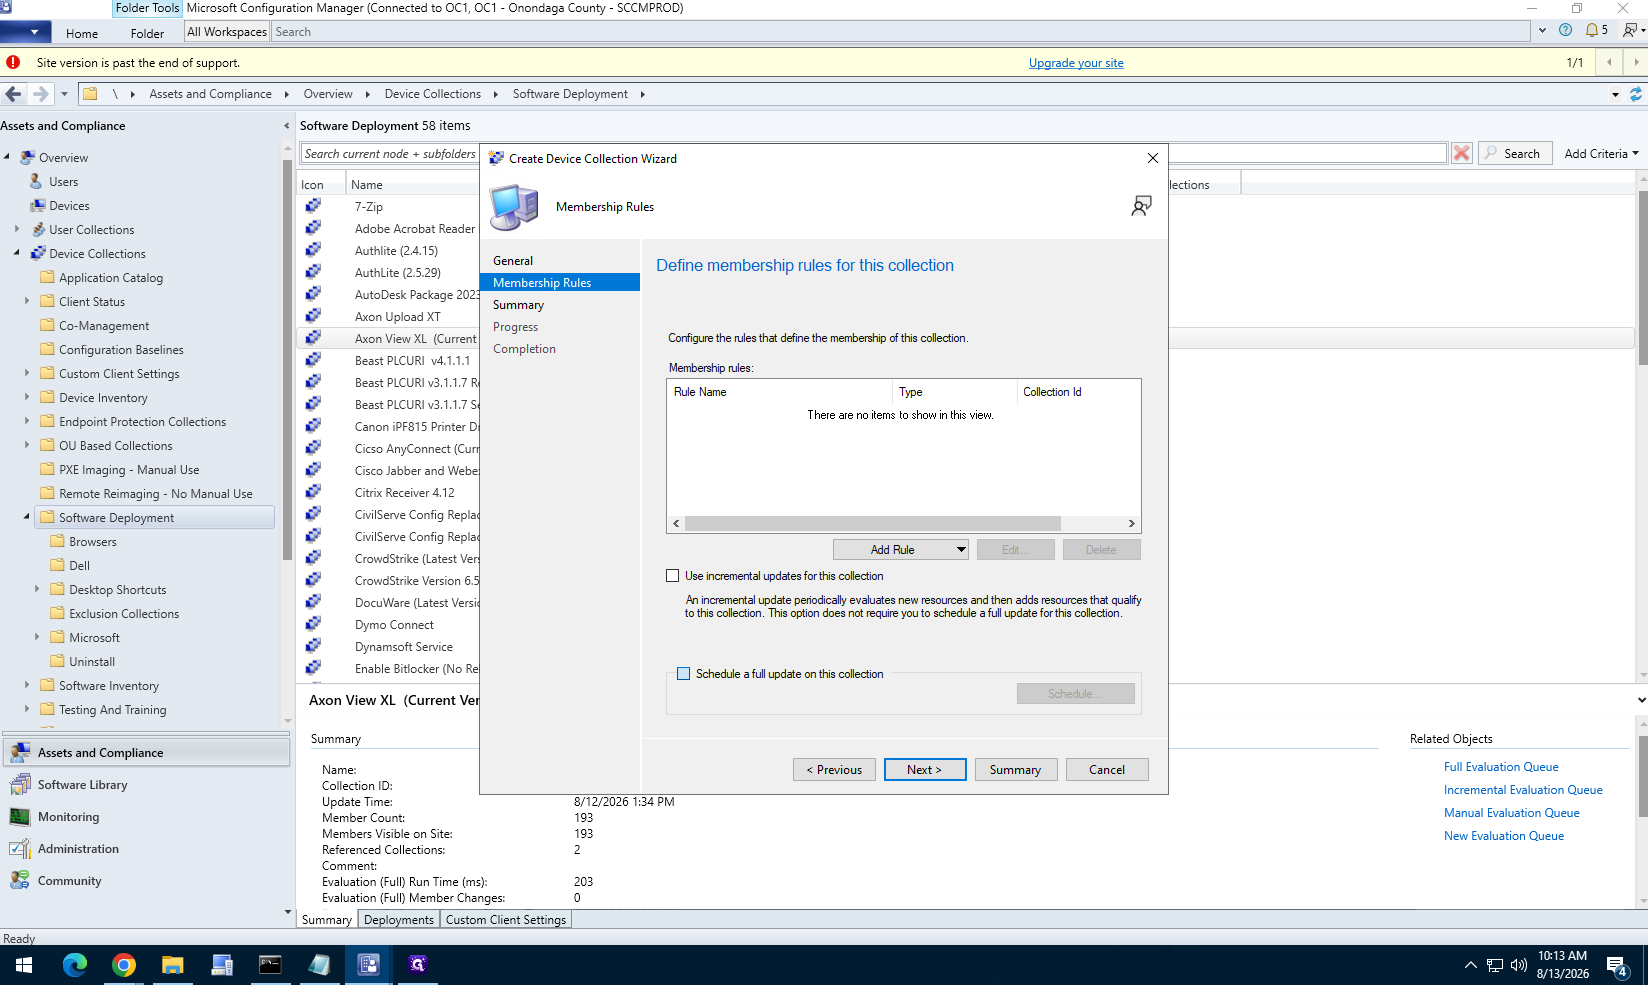Open the New Evaluation Queue link
Viewport: 1648px width, 985px height.
click(1504, 836)
